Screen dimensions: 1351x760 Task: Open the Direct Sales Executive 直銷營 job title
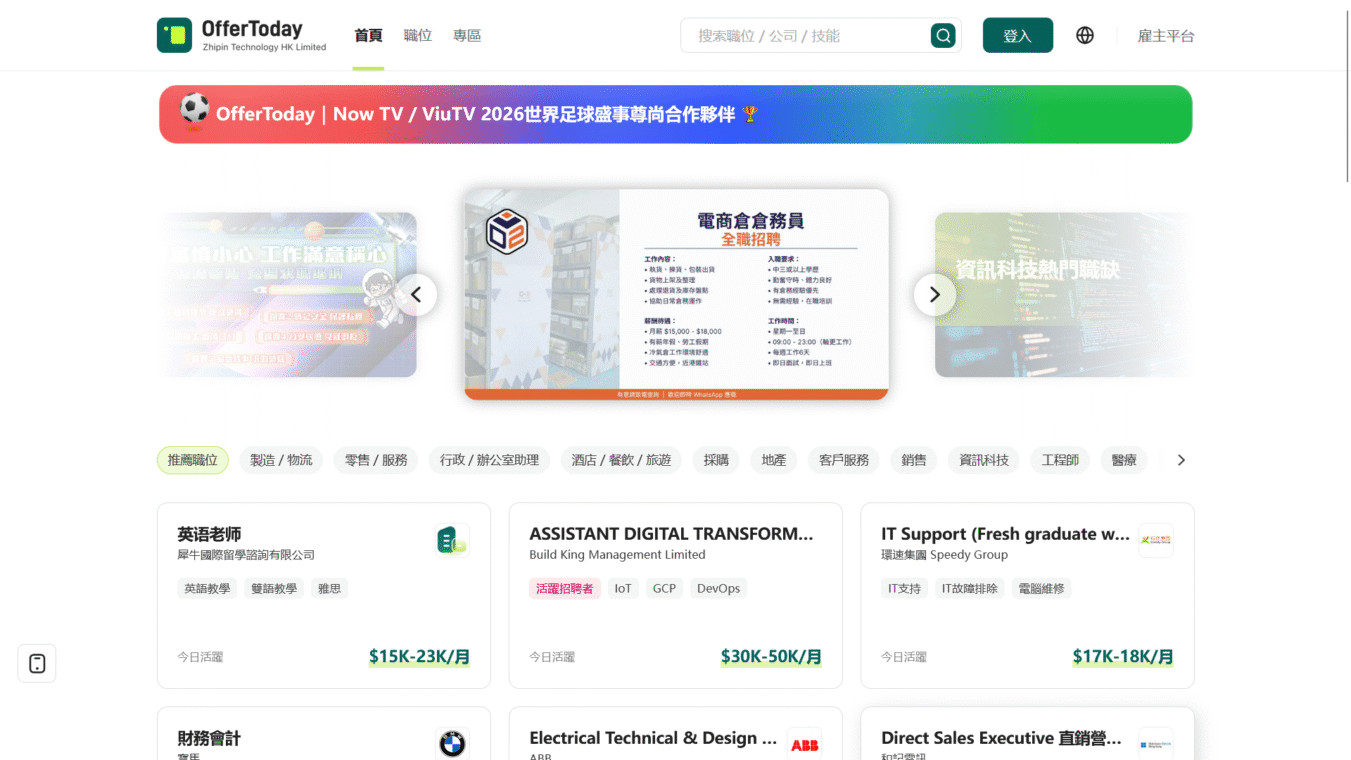[1001, 738]
